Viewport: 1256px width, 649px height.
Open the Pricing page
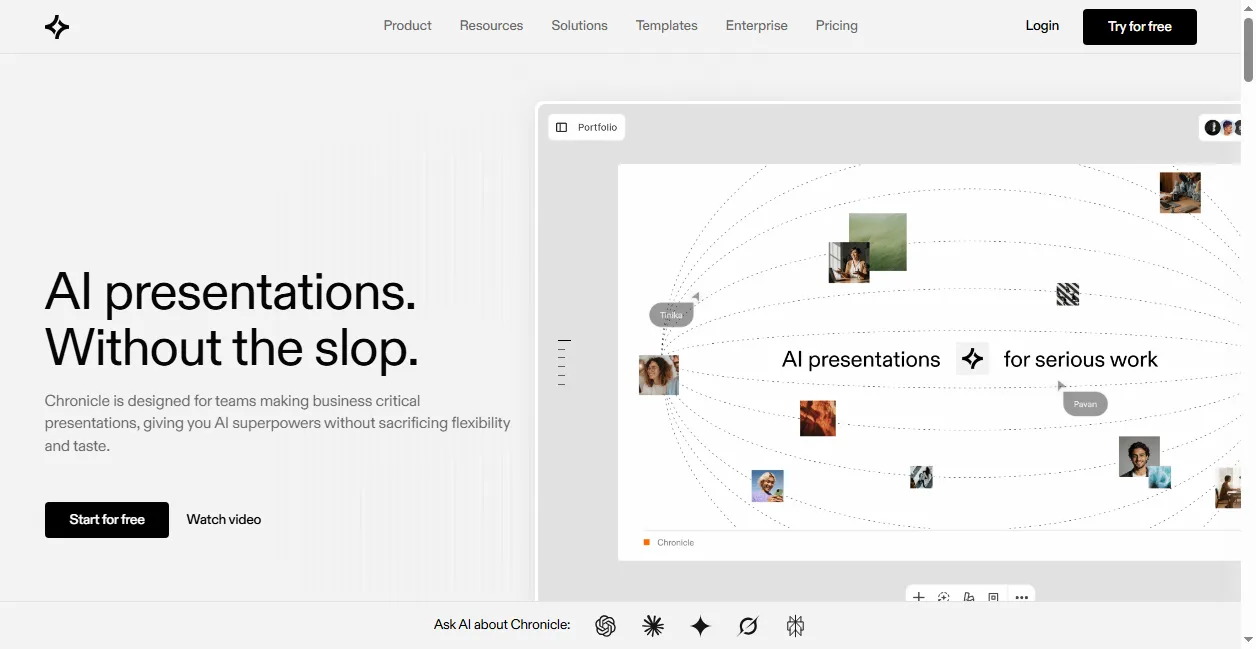[x=836, y=26]
